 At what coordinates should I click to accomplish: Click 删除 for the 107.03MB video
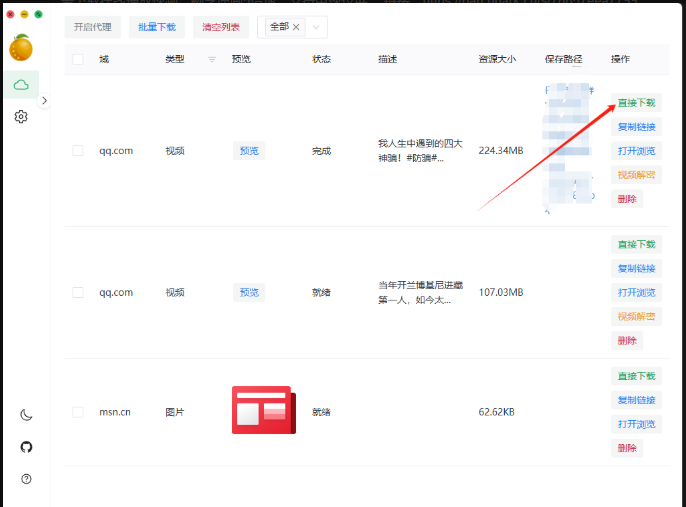pos(627,340)
